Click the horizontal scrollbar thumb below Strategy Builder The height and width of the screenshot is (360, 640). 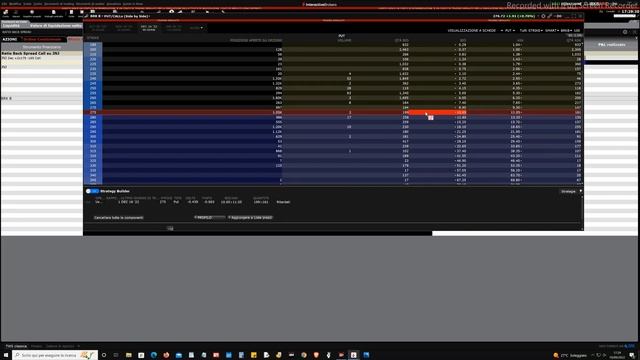[170, 228]
